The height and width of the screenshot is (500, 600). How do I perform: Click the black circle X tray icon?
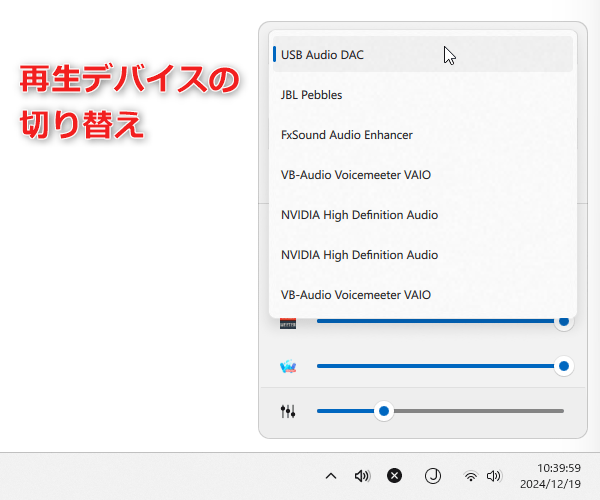(x=395, y=476)
